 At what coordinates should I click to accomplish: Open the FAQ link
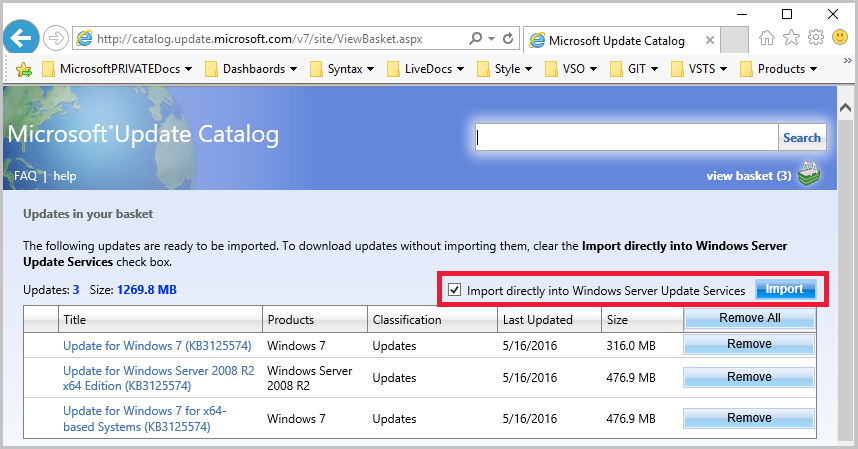point(26,176)
